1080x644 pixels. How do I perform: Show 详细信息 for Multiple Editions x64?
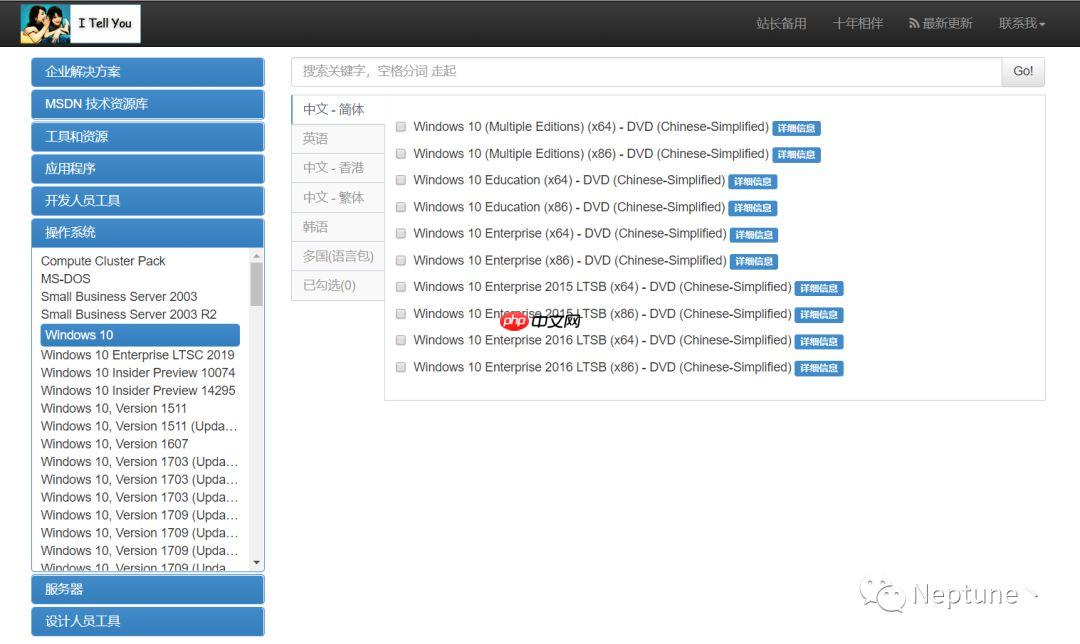tap(796, 128)
